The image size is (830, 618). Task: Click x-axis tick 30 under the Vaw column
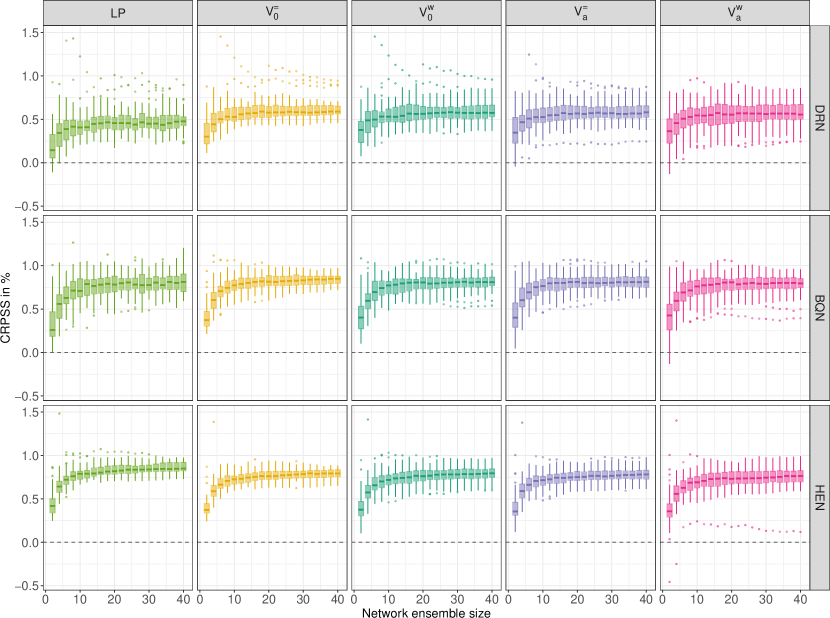tap(766, 599)
